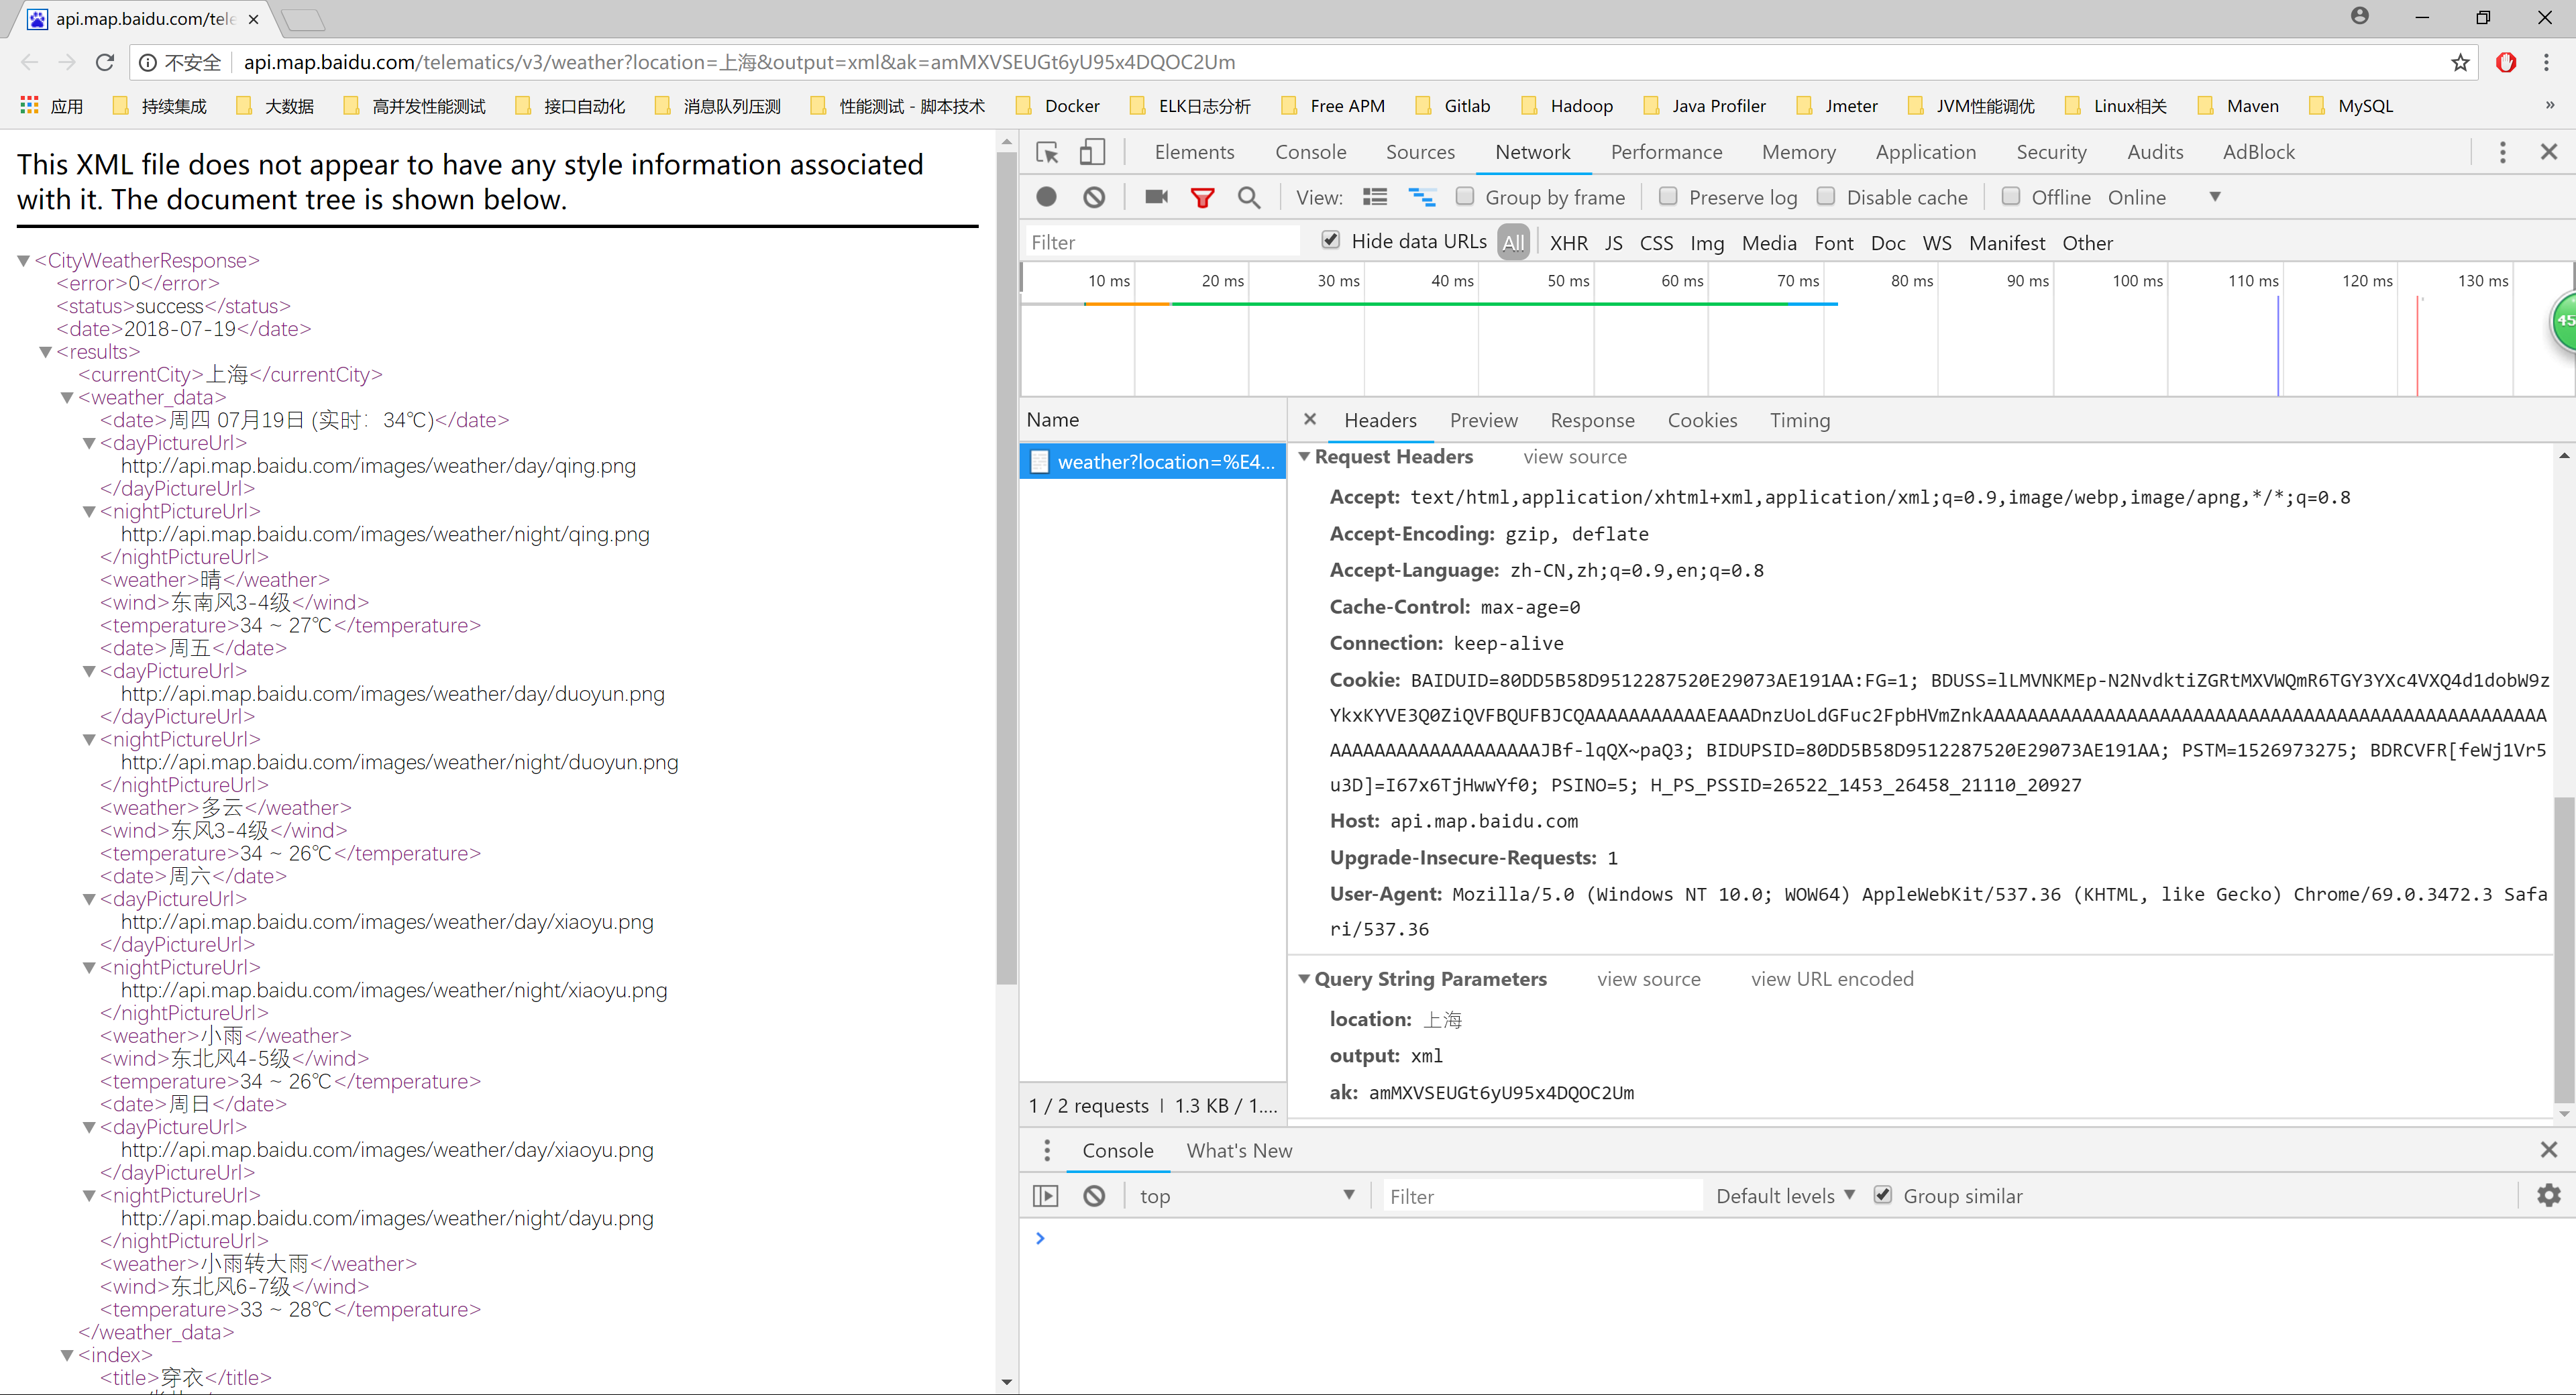2576x1395 pixels.
Task: Click the network Filter input field
Action: click(x=1160, y=243)
